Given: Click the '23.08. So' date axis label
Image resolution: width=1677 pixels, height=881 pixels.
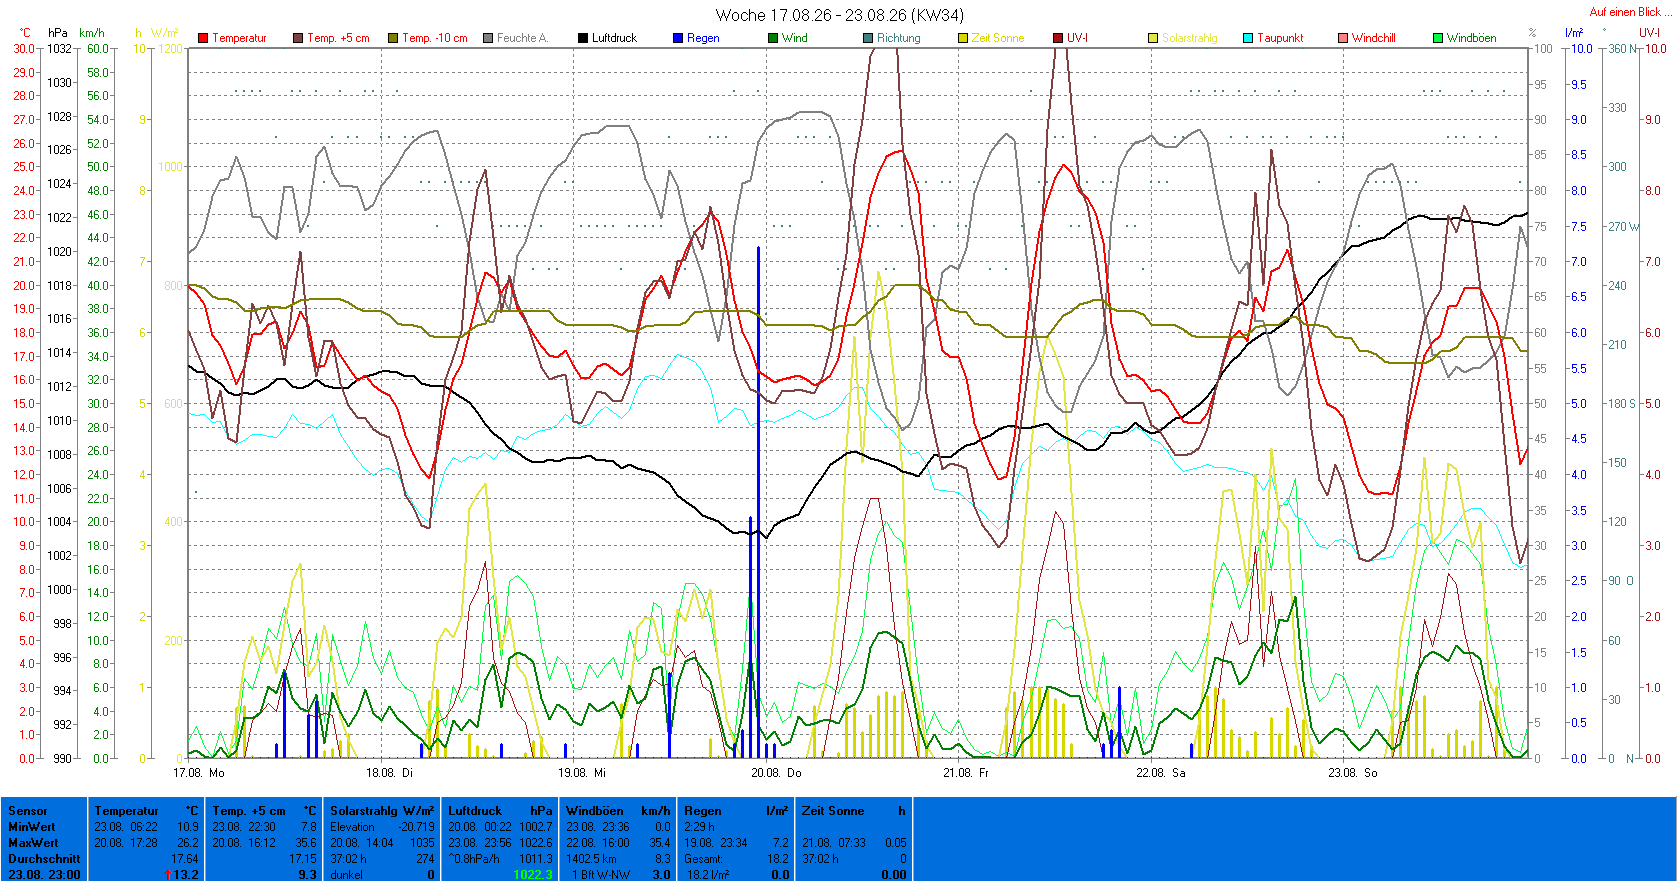Looking at the screenshot, I should [x=1353, y=773].
